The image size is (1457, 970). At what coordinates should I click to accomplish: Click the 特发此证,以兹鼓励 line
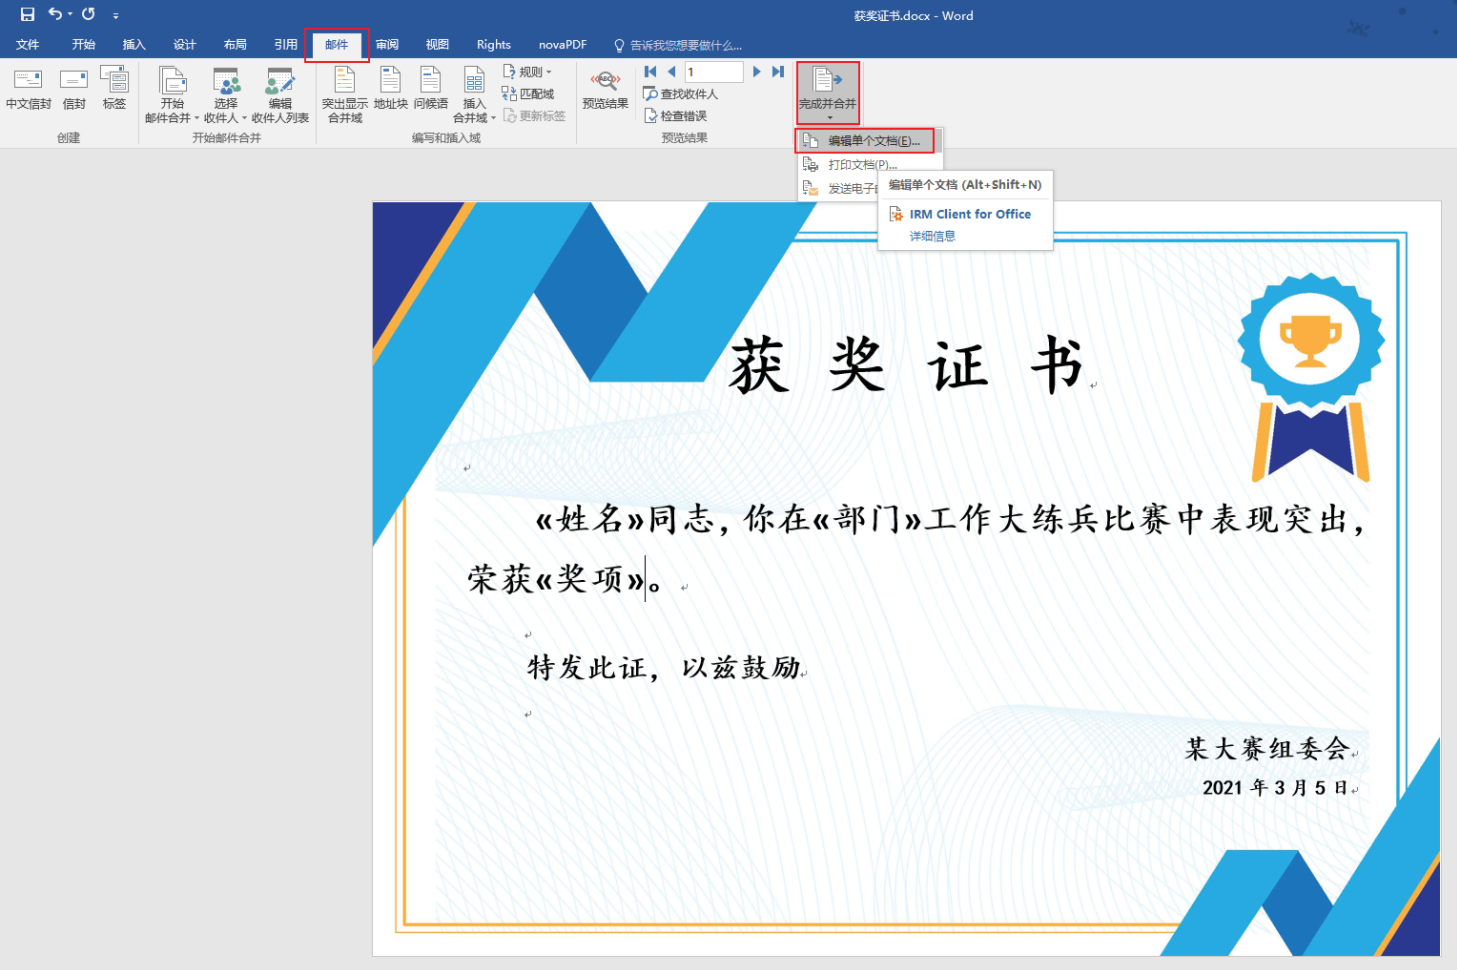click(x=664, y=667)
